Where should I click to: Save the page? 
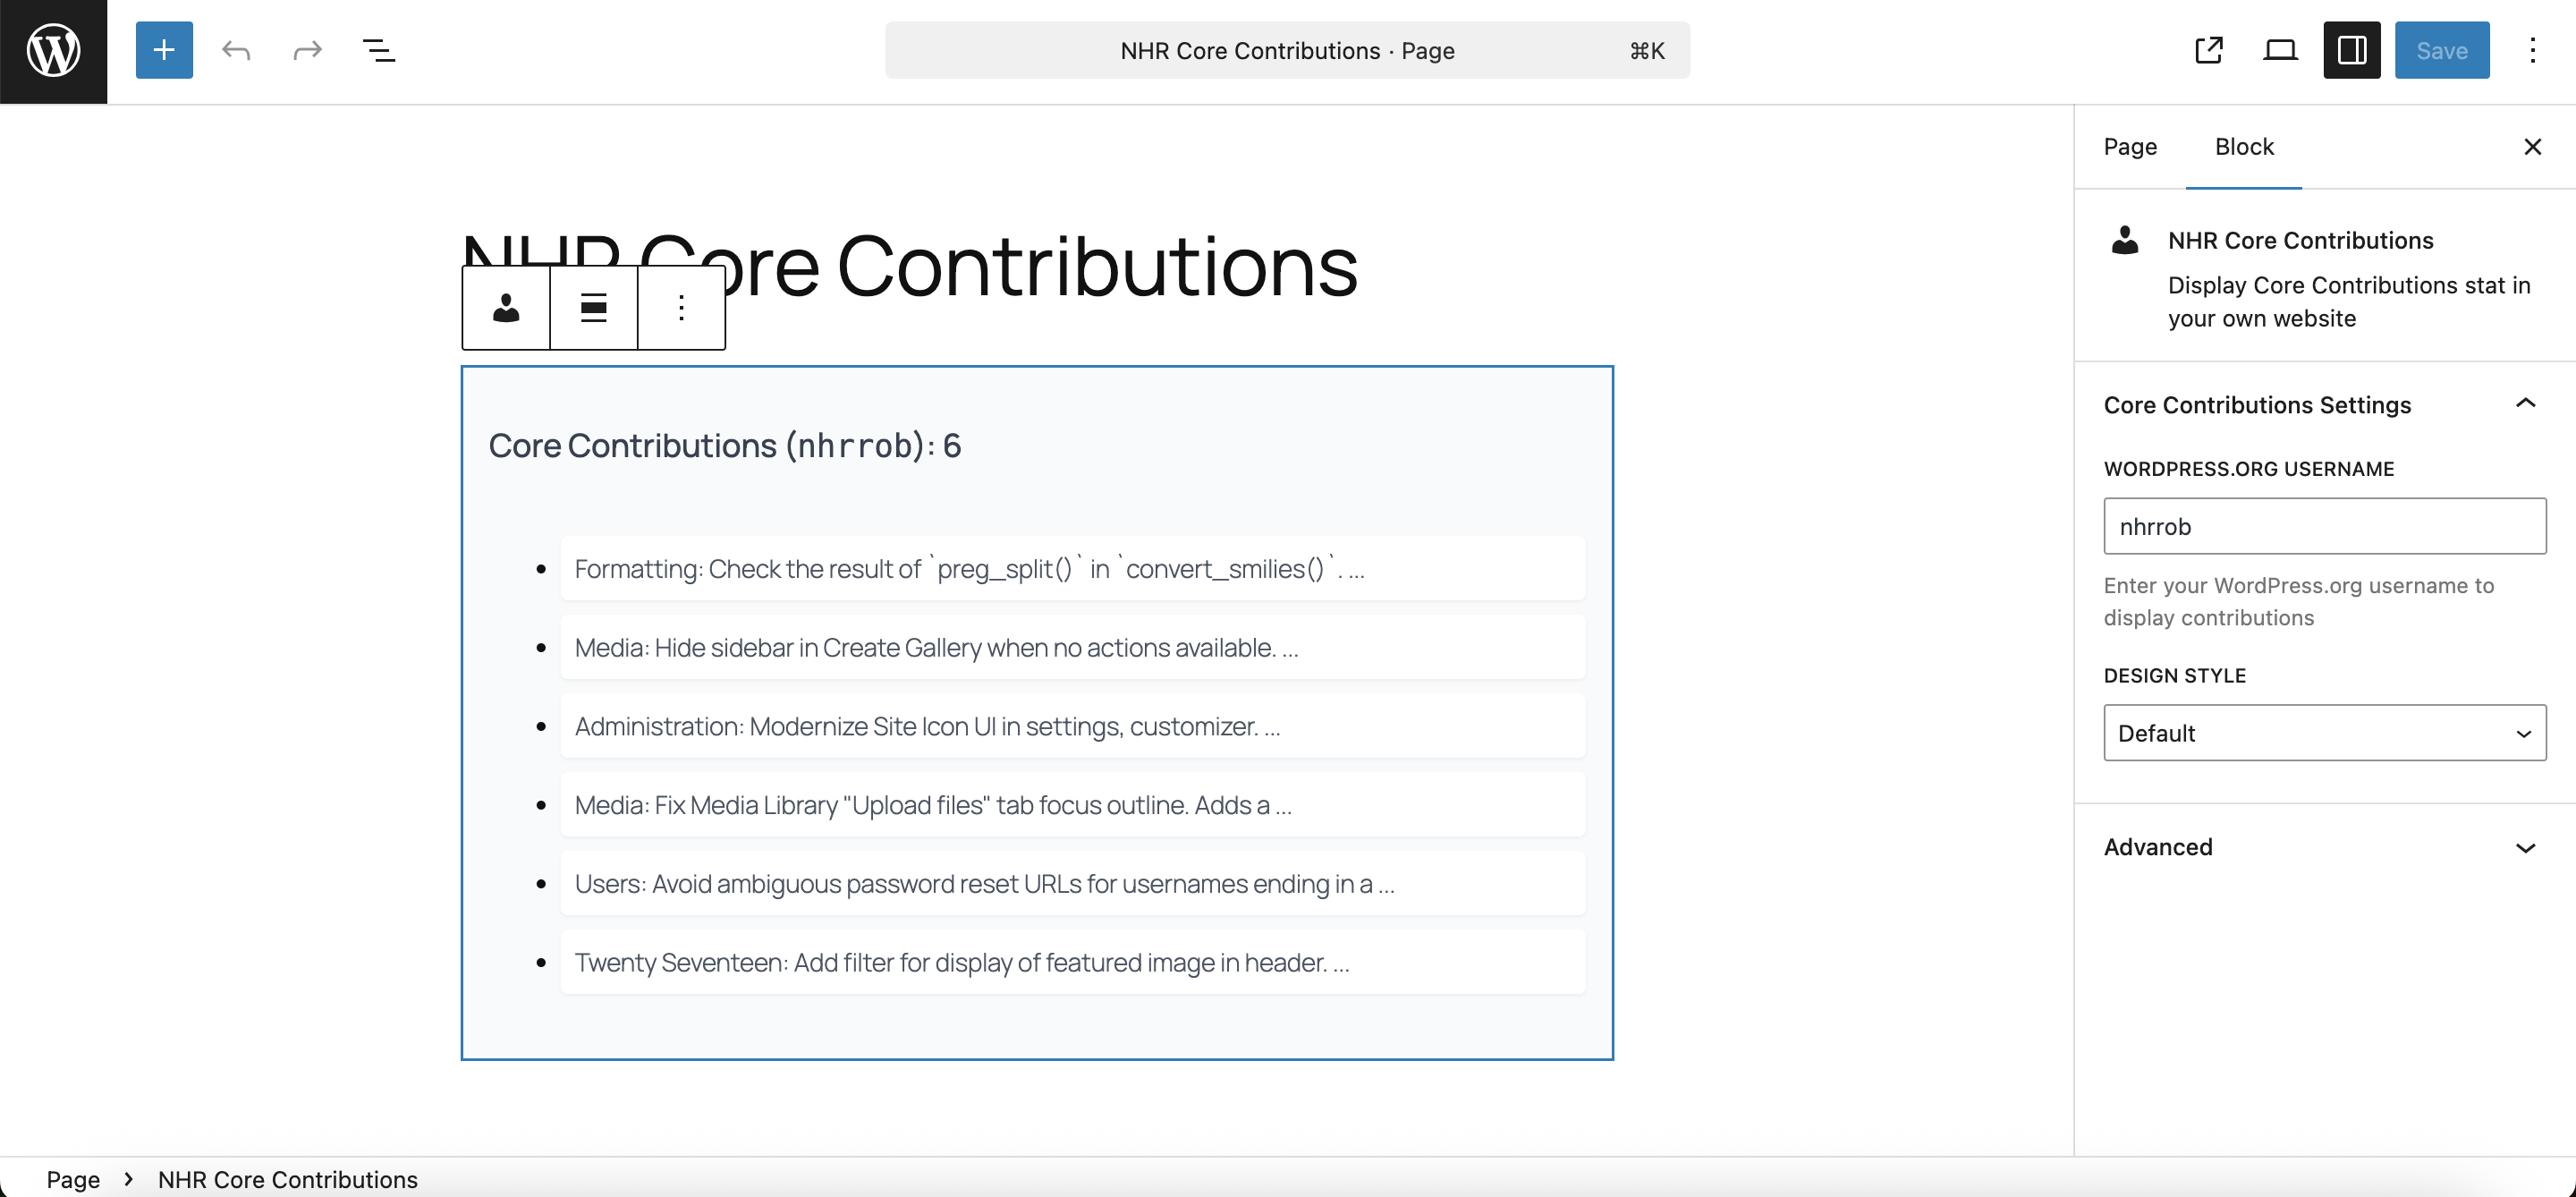point(2442,50)
